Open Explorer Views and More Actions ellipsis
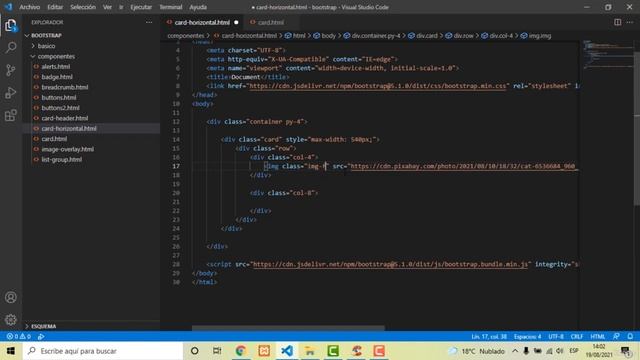The image size is (640, 360). (x=149, y=22)
